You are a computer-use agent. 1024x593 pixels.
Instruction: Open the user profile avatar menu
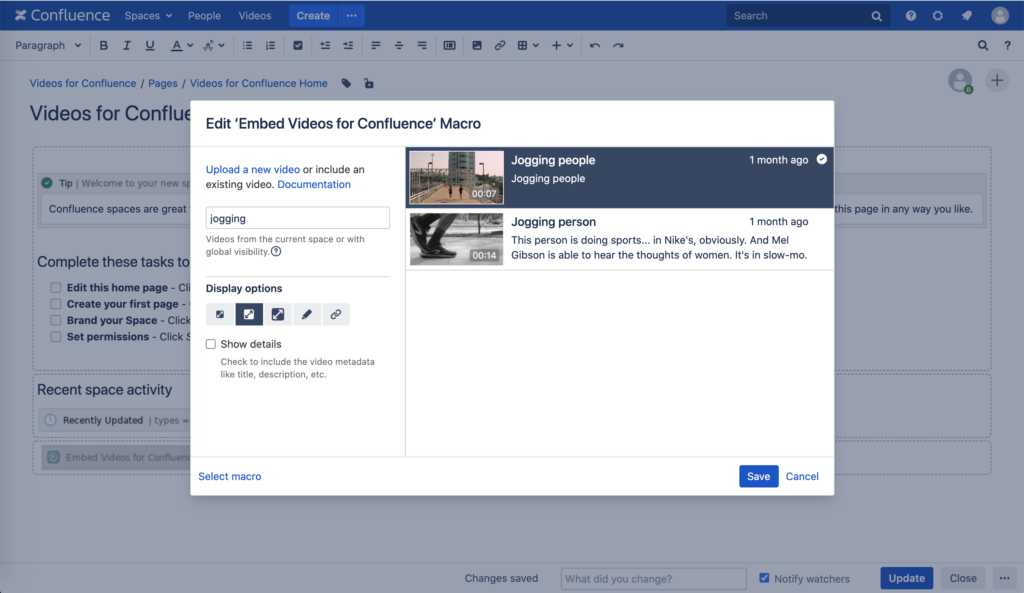pos(1000,16)
